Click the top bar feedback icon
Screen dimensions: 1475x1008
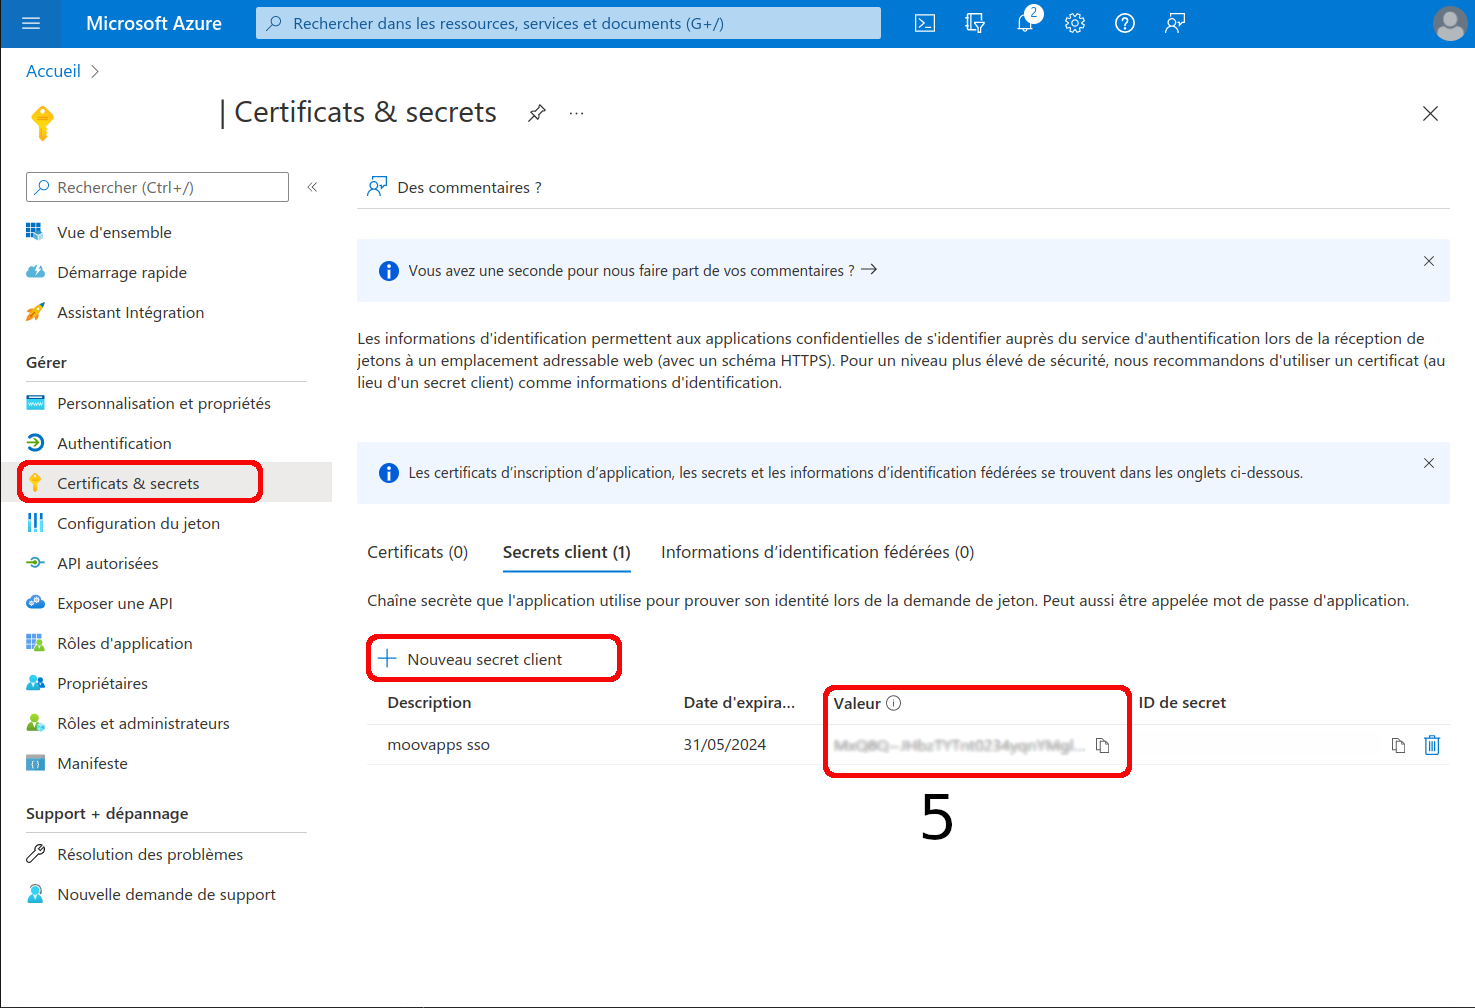pos(1175,23)
